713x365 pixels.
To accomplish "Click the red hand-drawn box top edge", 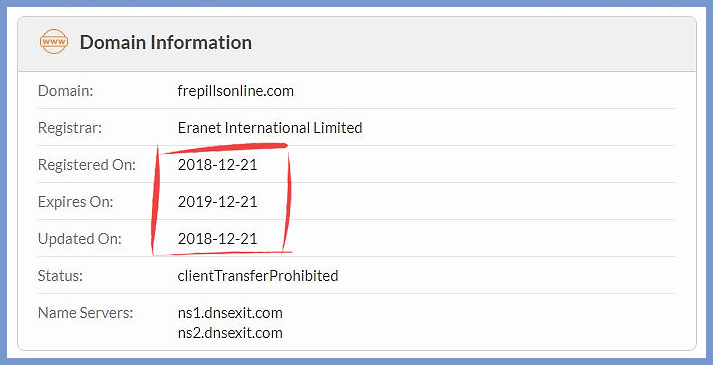I will click(224, 148).
